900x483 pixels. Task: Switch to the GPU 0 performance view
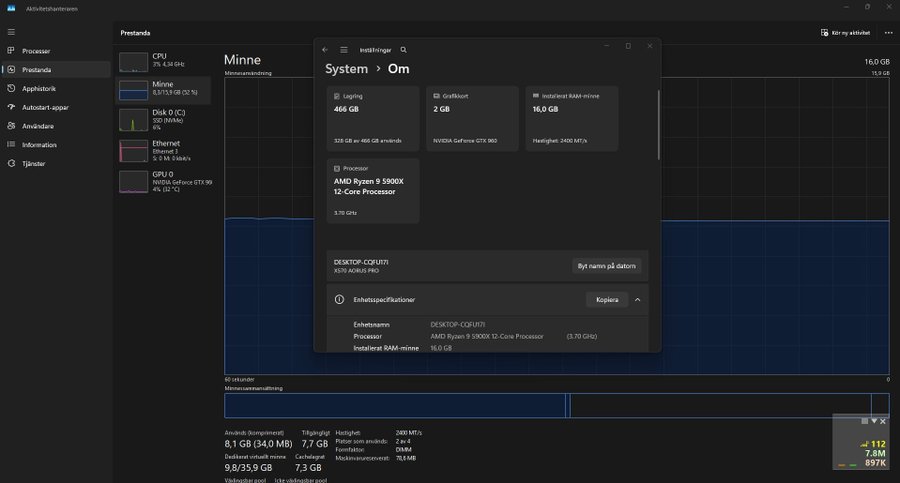(164, 180)
